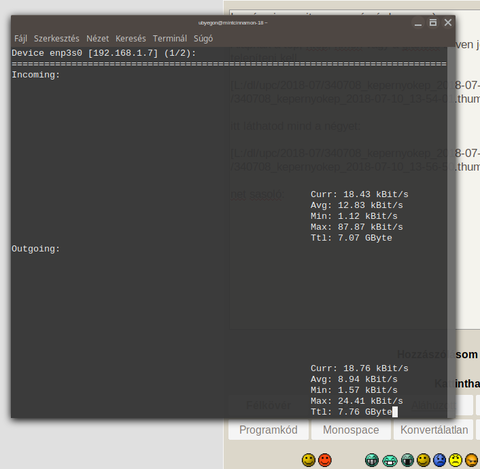
Task: Insert the dark yellow smirking emoticon
Action: pos(423,460)
